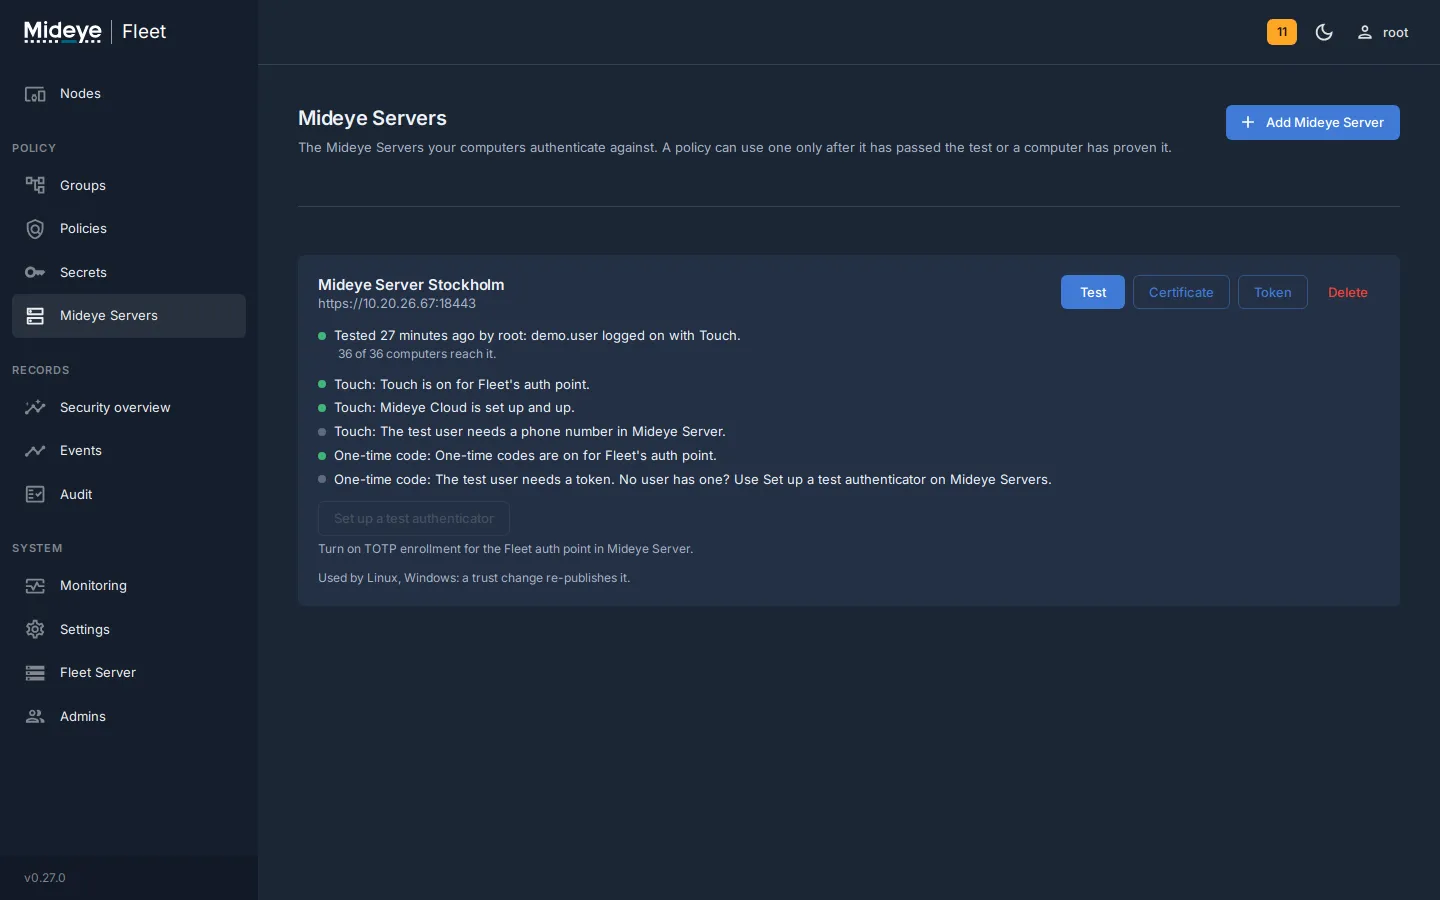Open the Nodes icon in the sidebar

tap(35, 94)
